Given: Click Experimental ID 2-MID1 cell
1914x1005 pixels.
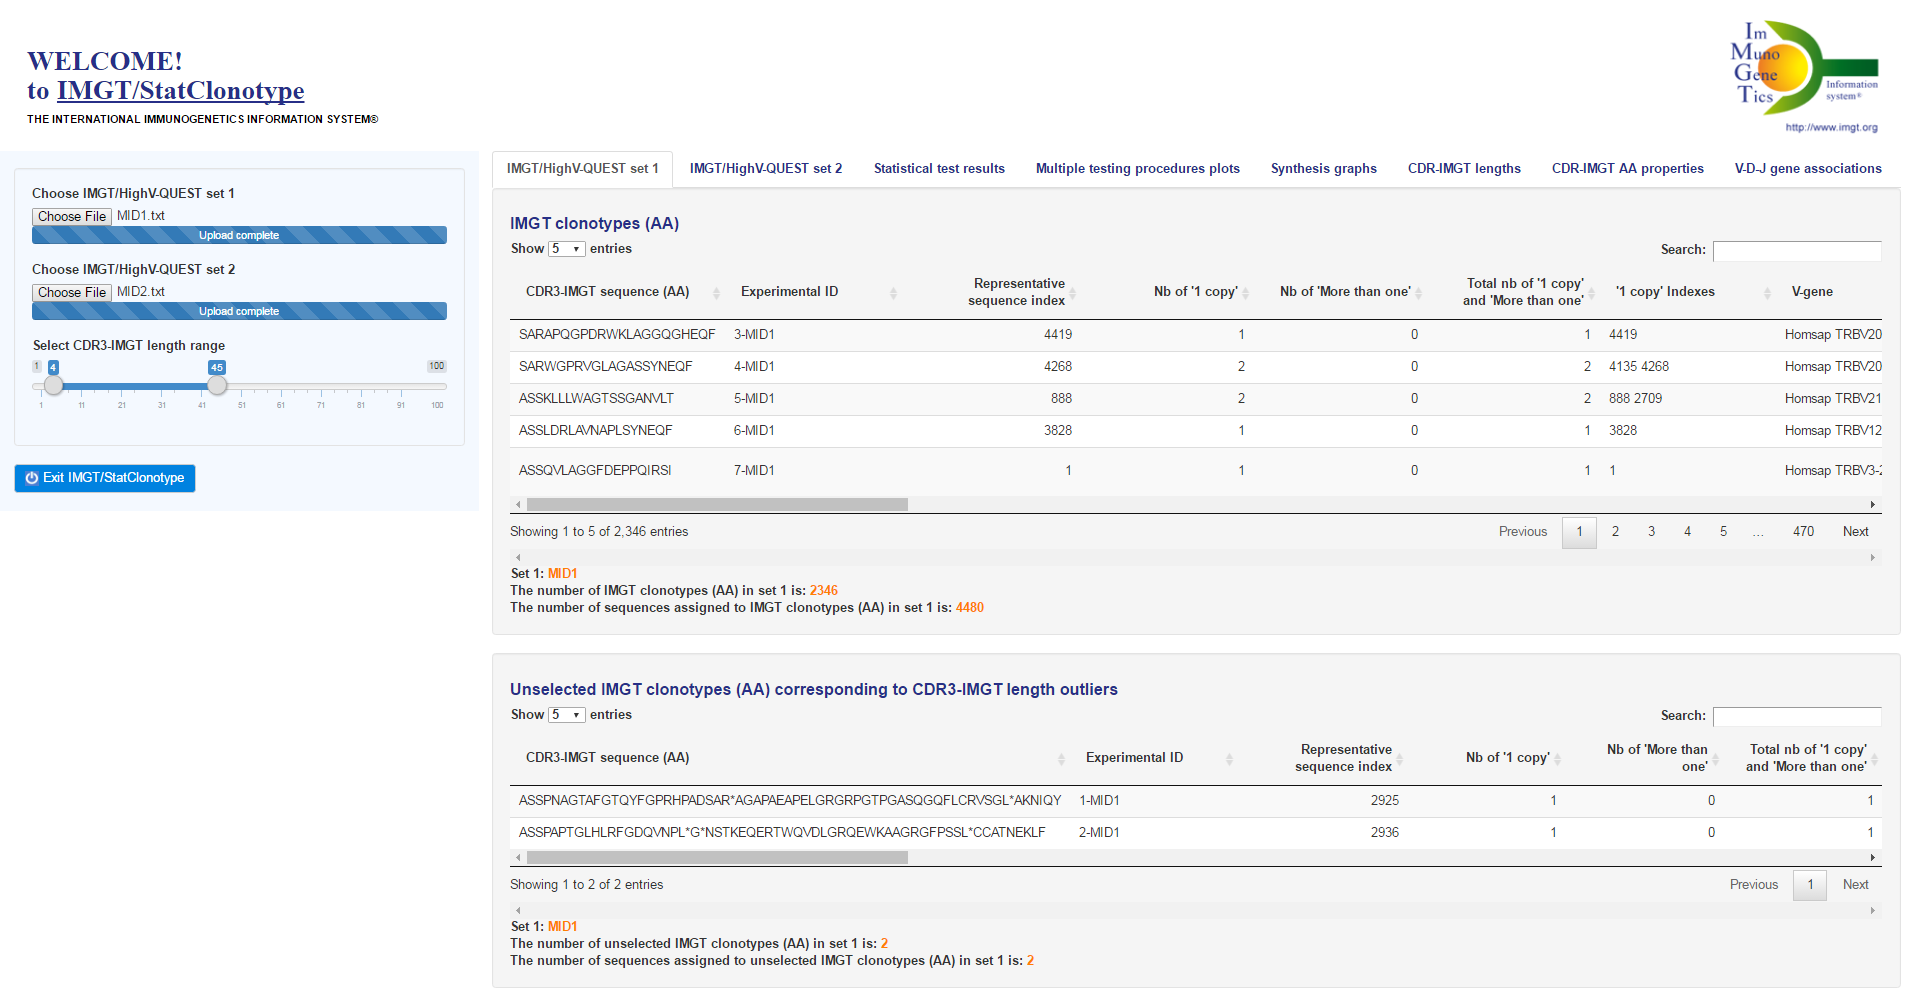Looking at the screenshot, I should (1099, 833).
